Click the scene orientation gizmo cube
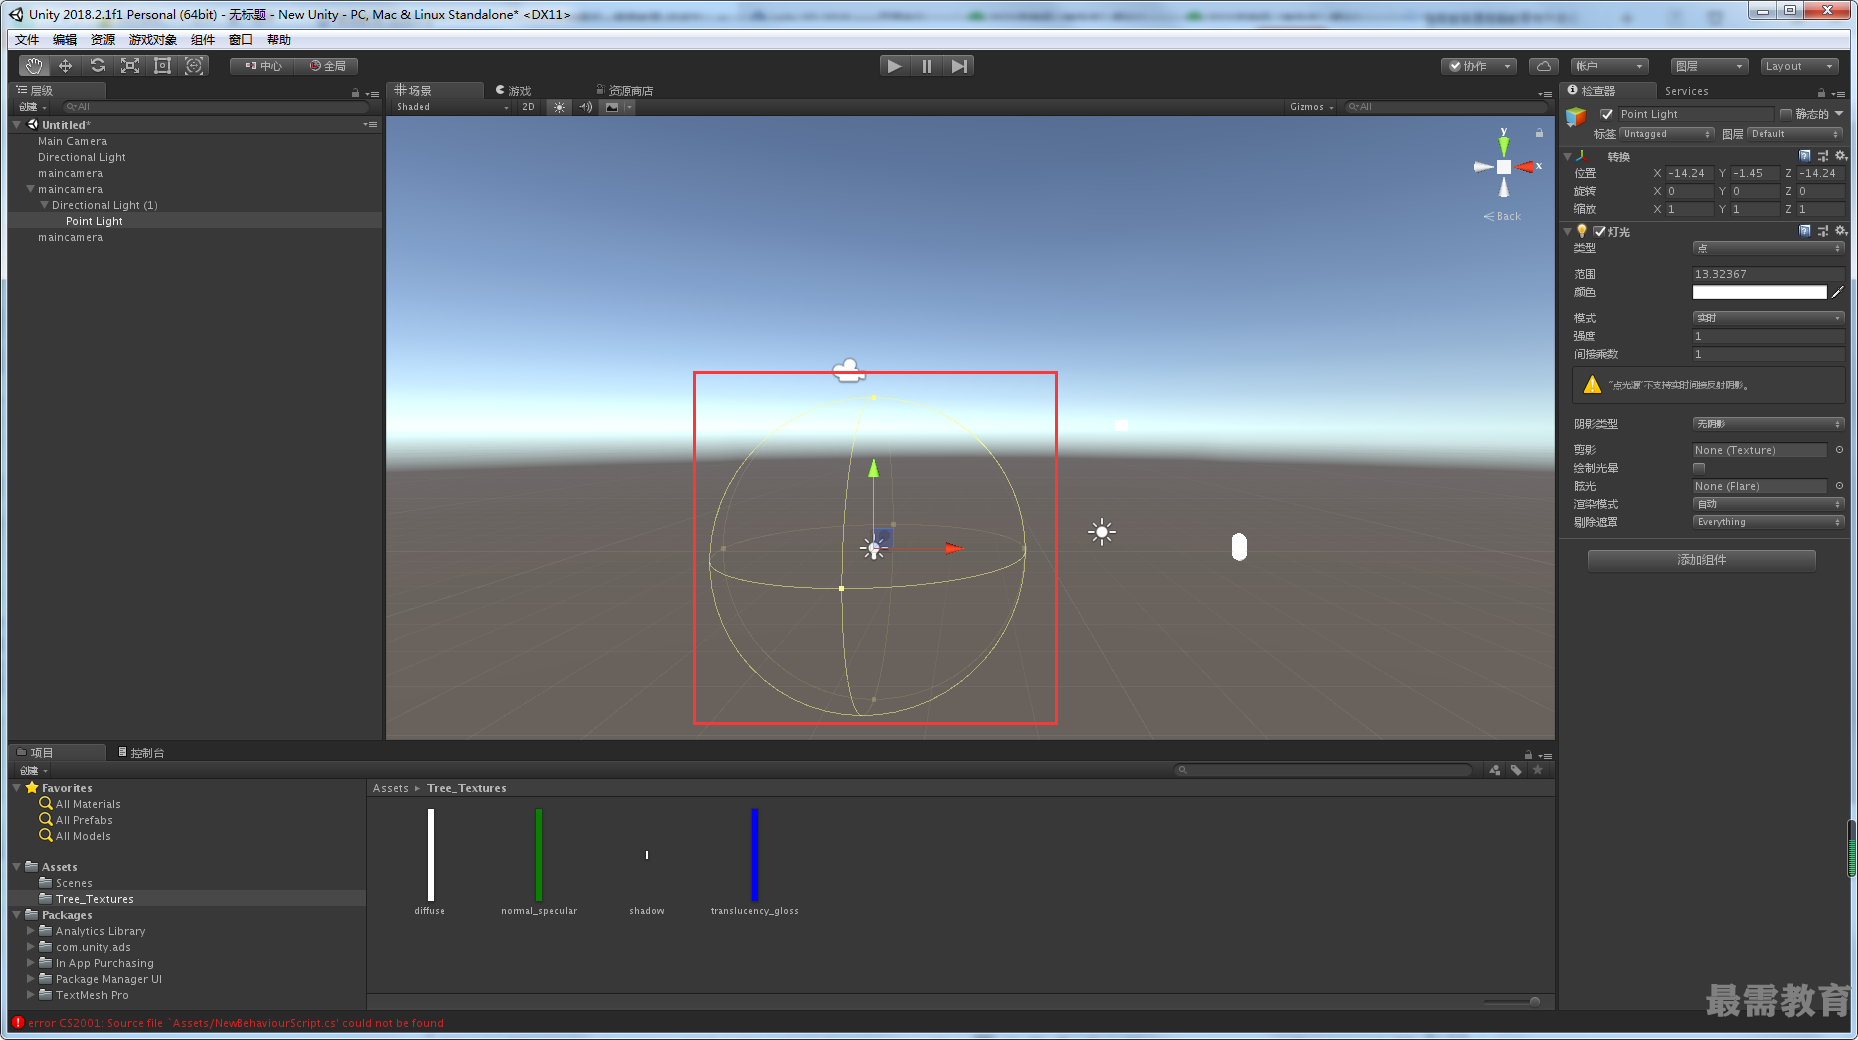This screenshot has height=1040, width=1858. tap(1503, 167)
